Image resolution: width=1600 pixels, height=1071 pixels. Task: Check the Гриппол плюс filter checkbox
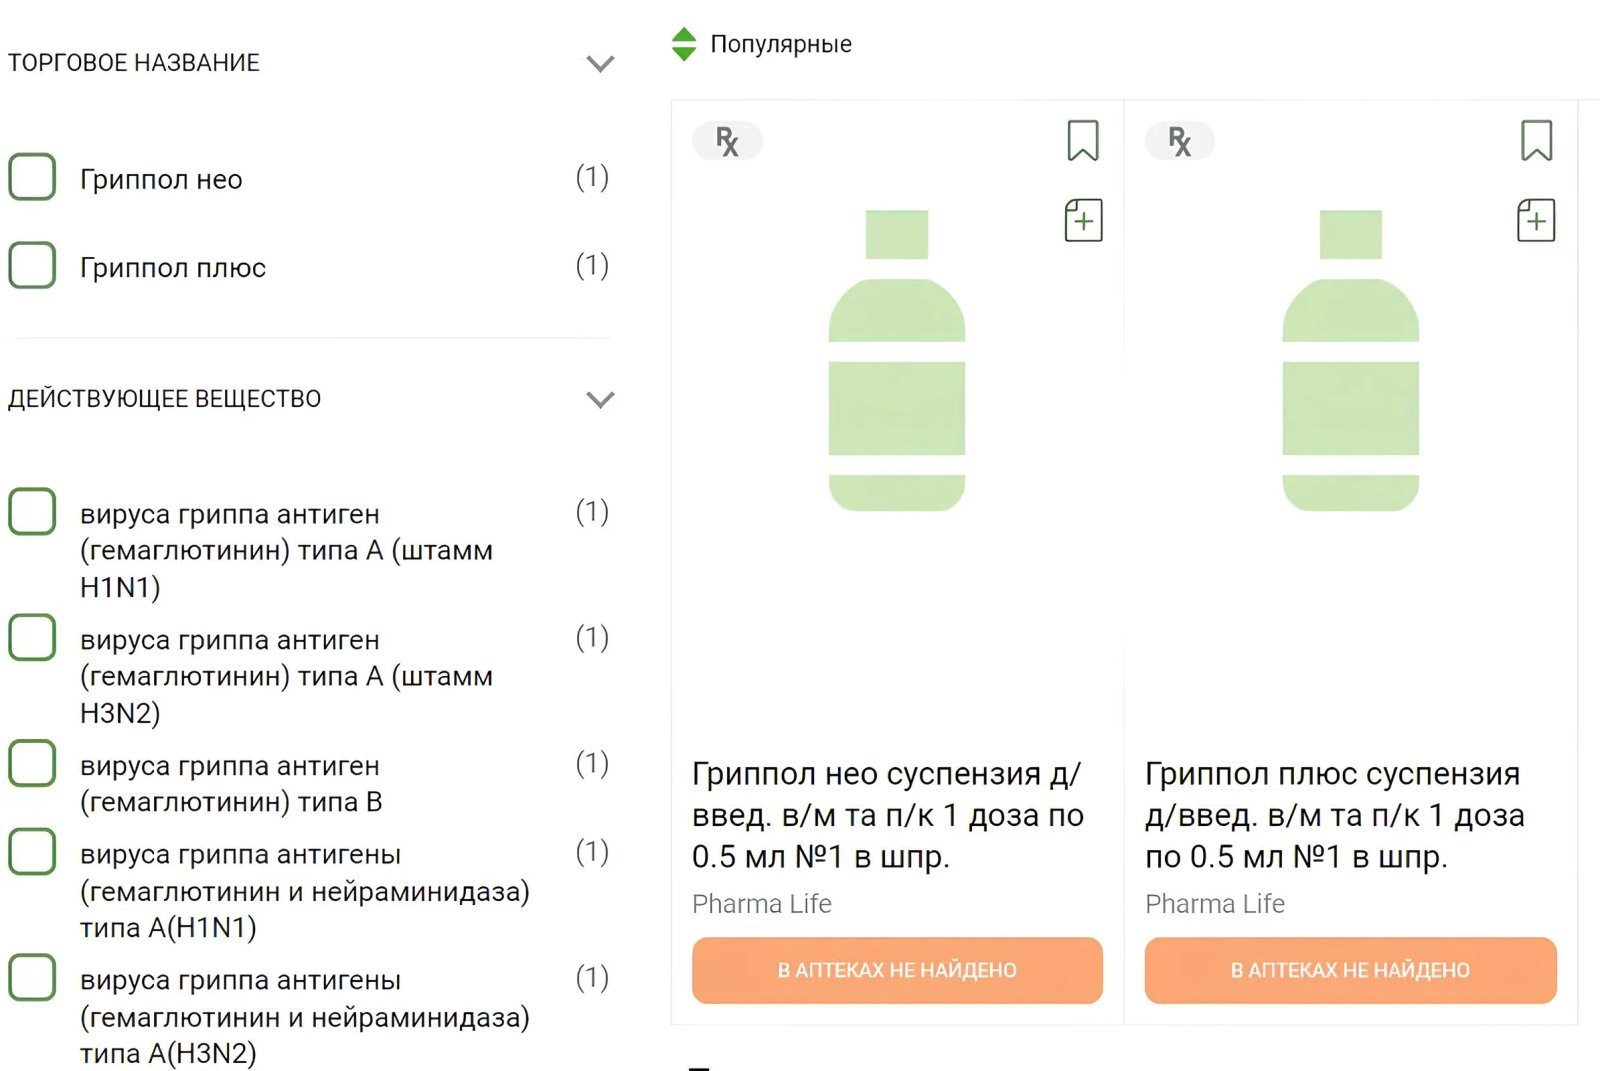click(32, 265)
